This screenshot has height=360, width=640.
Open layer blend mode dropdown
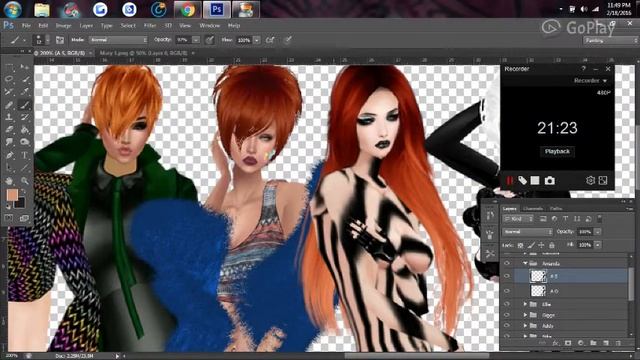coord(527,232)
